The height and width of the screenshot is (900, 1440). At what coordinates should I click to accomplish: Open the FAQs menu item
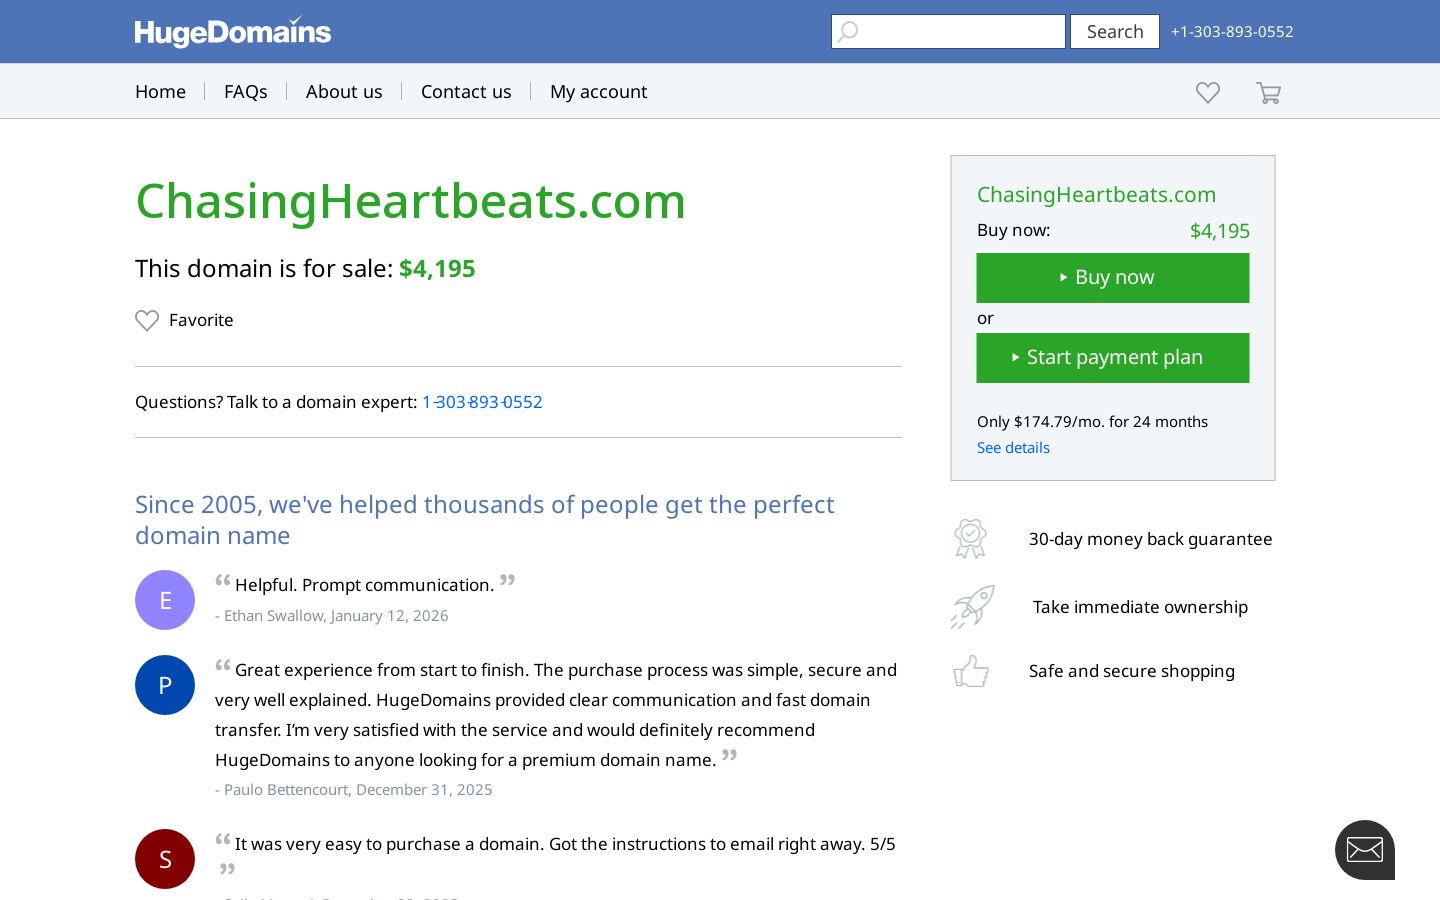click(246, 91)
